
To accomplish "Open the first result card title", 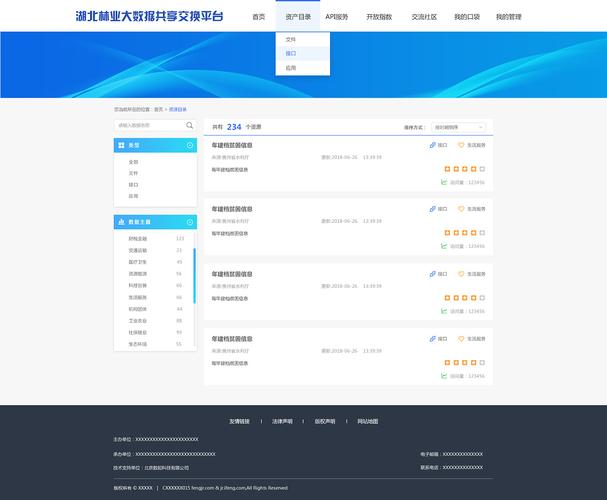I will [x=232, y=145].
